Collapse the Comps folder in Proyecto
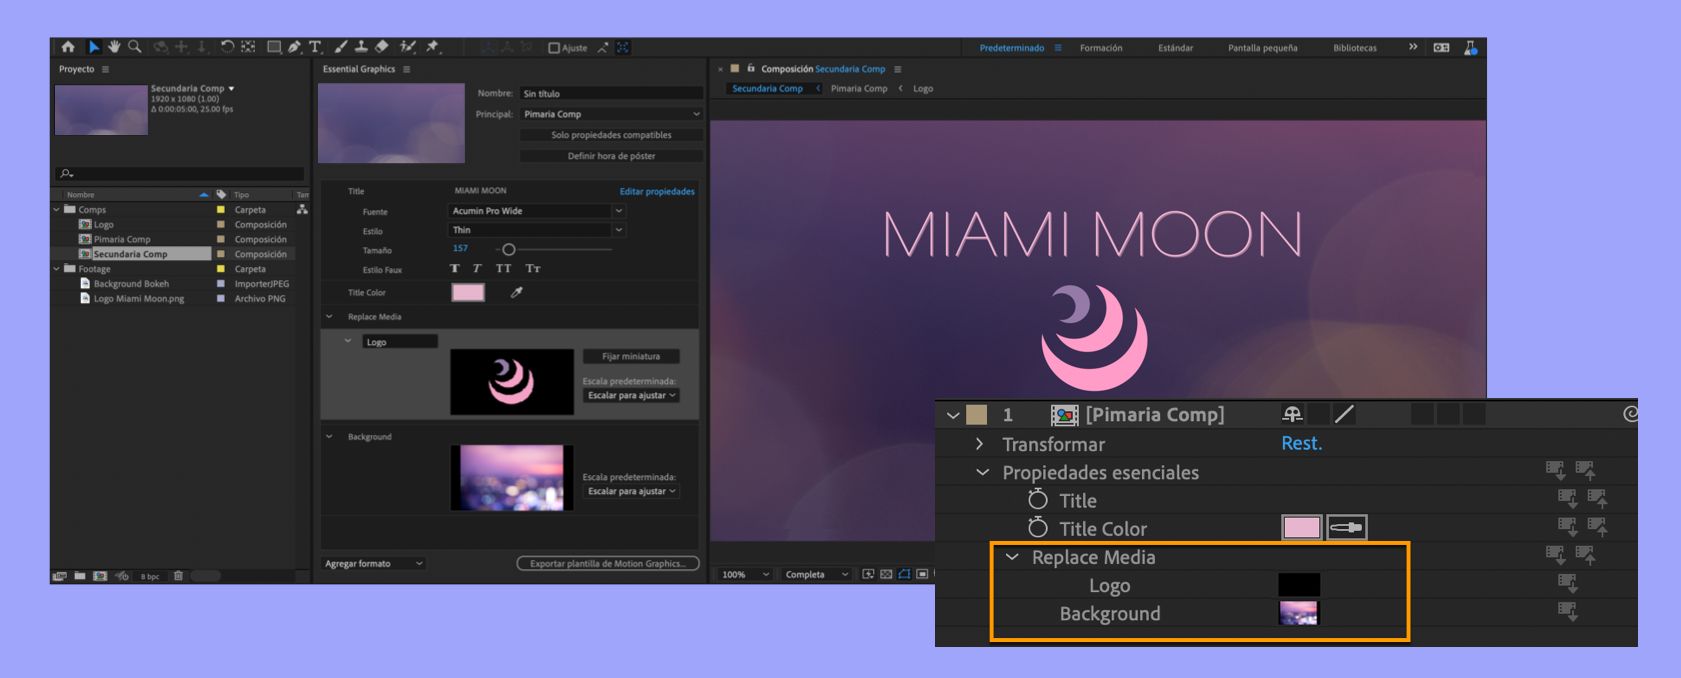1681x678 pixels. tap(57, 210)
